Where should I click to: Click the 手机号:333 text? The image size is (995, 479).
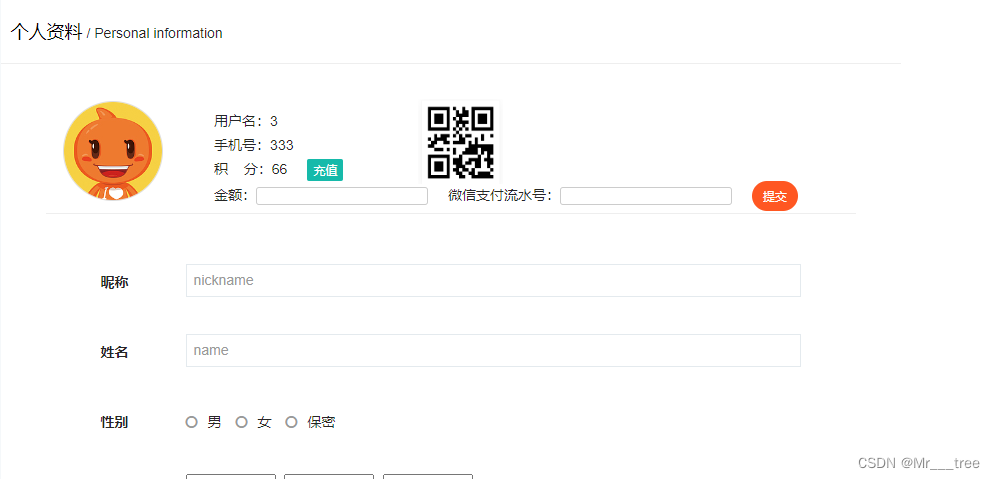[254, 145]
